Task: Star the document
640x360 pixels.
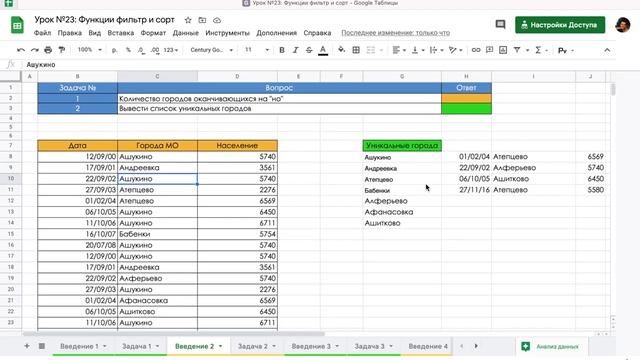Action: [188, 20]
